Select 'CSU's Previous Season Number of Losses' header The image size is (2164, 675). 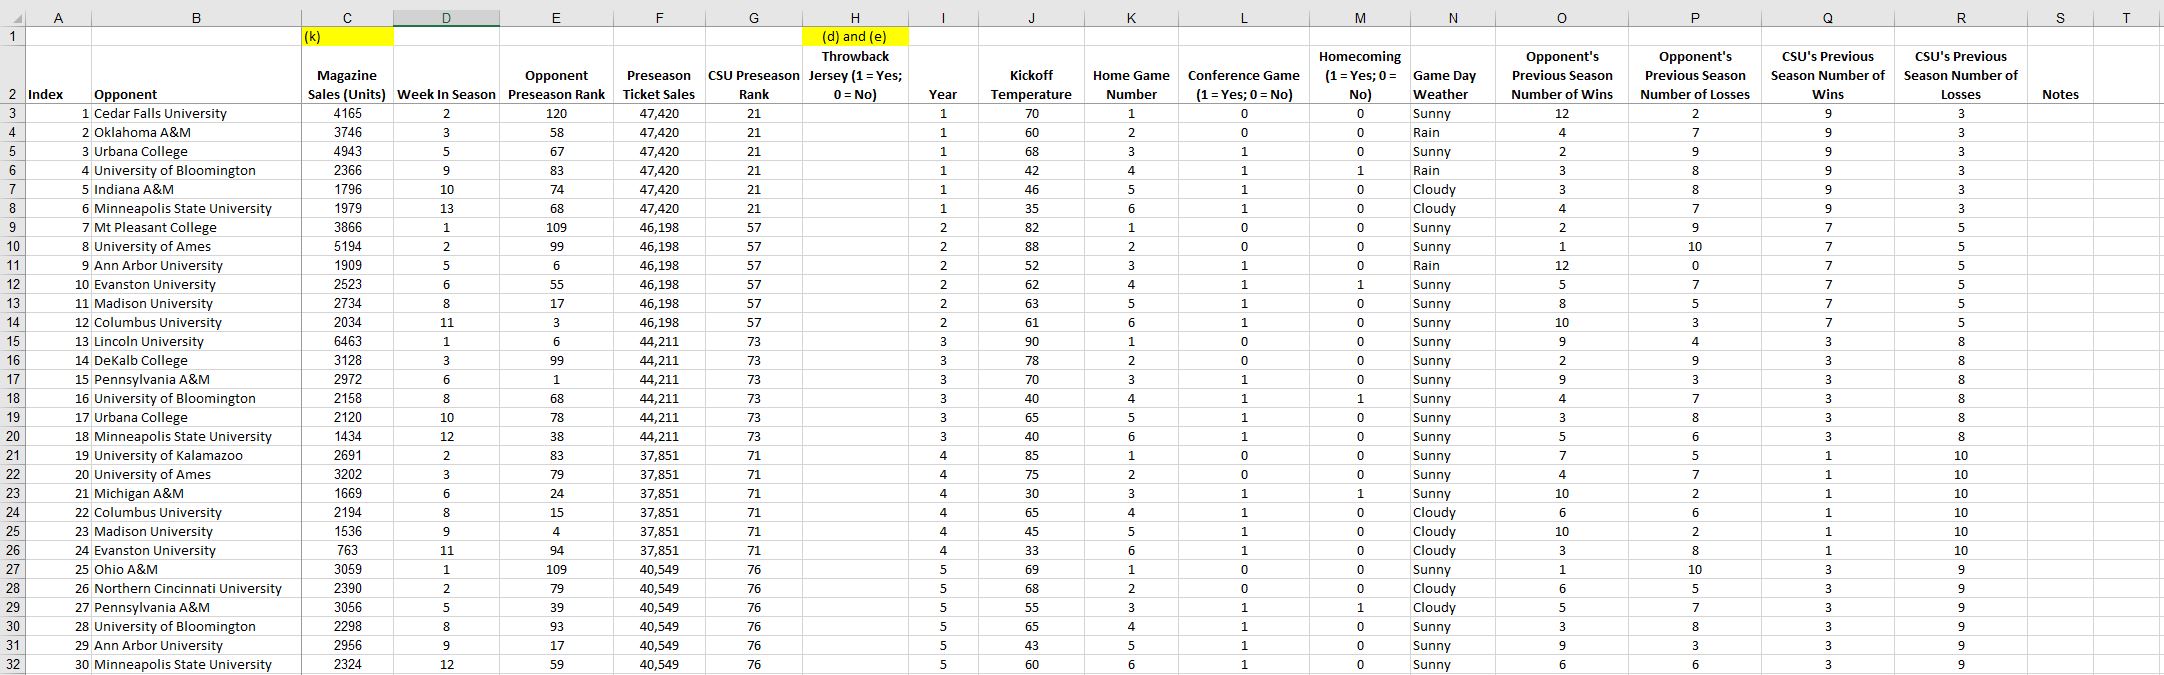tap(1960, 75)
